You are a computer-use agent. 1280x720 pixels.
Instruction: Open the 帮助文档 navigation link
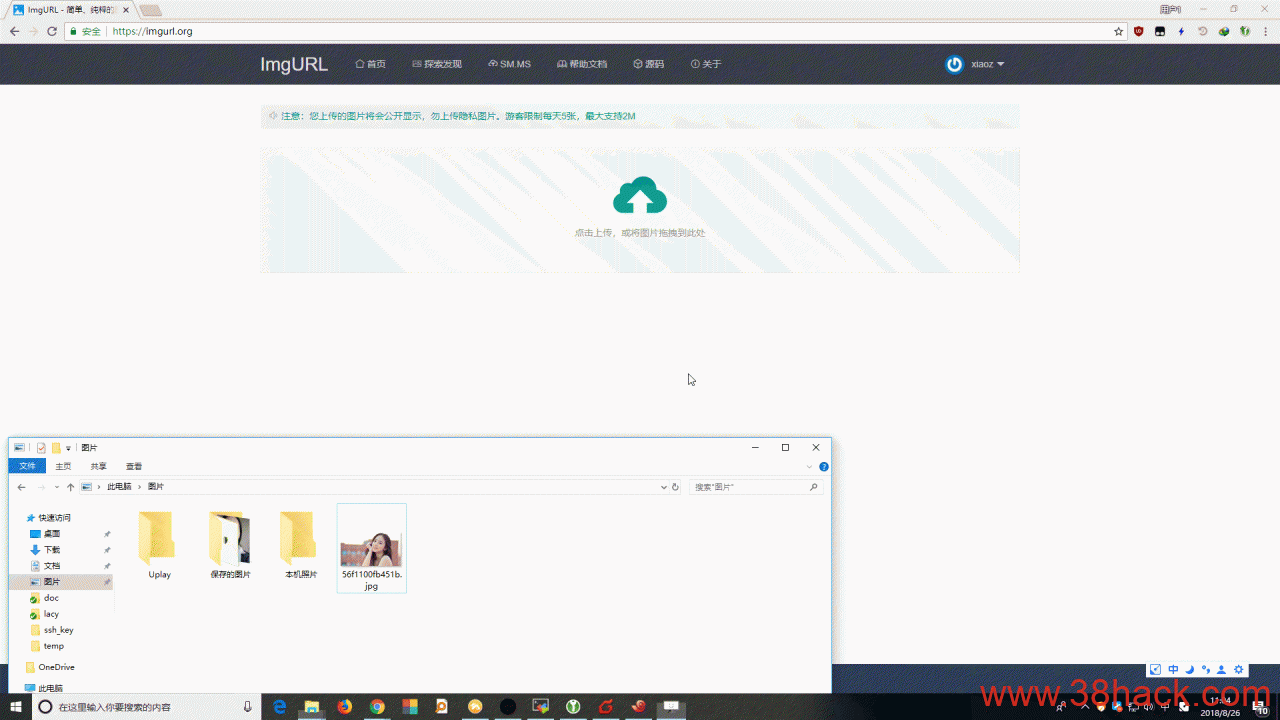(x=582, y=64)
